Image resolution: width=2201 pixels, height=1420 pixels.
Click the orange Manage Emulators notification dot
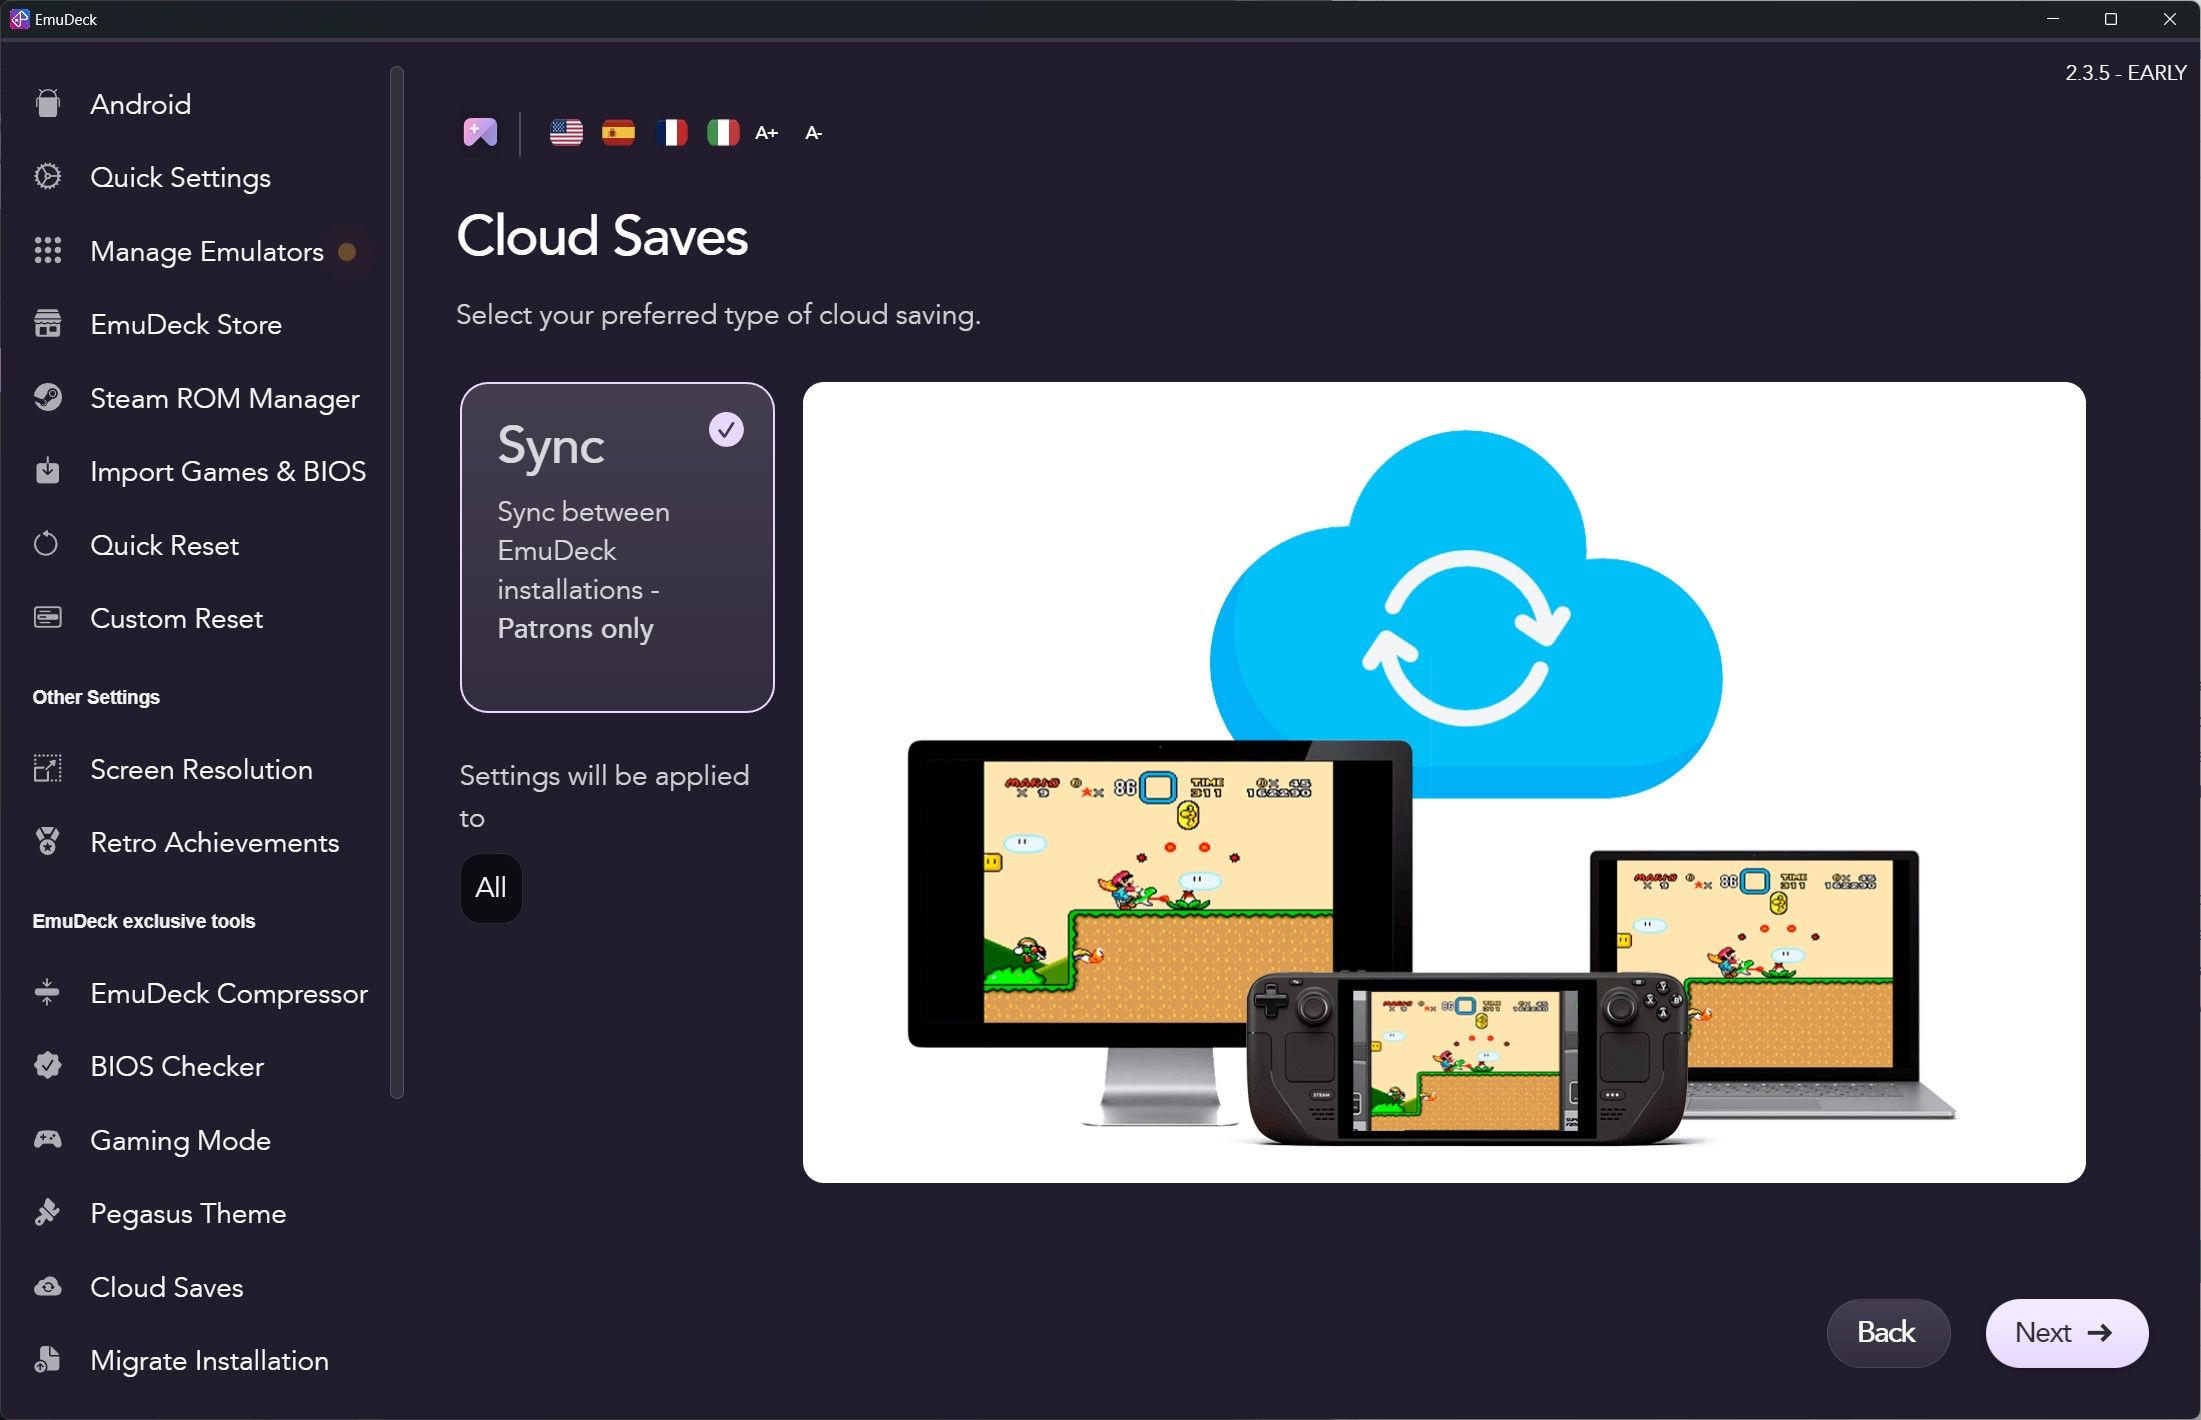[x=347, y=252]
